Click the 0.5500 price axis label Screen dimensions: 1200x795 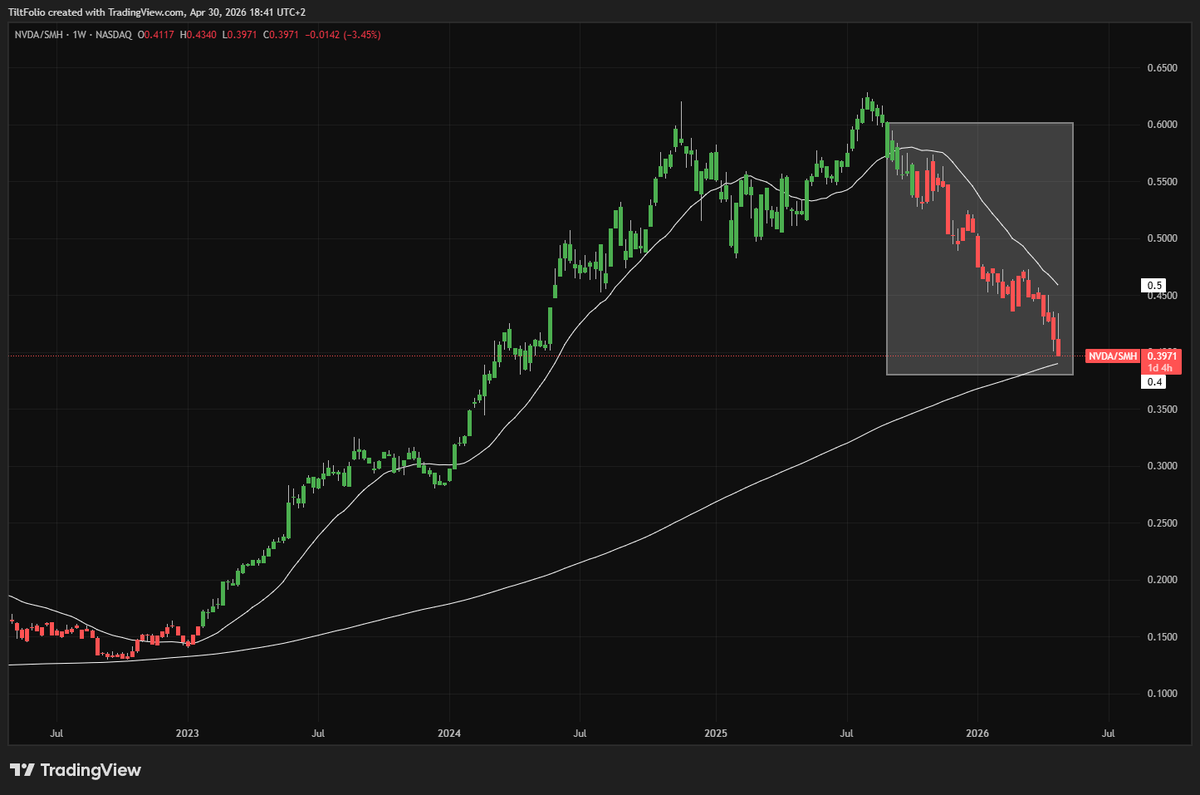pos(1161,182)
